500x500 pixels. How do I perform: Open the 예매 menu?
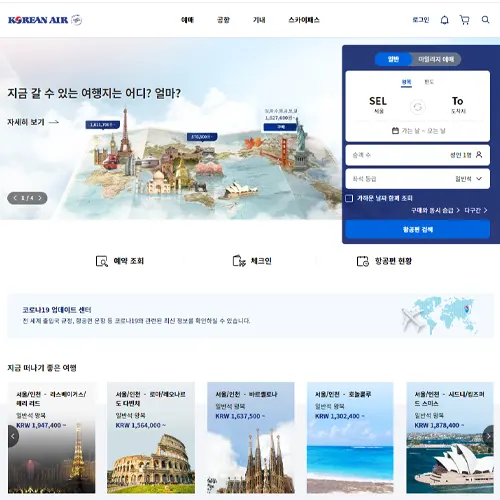coord(187,20)
